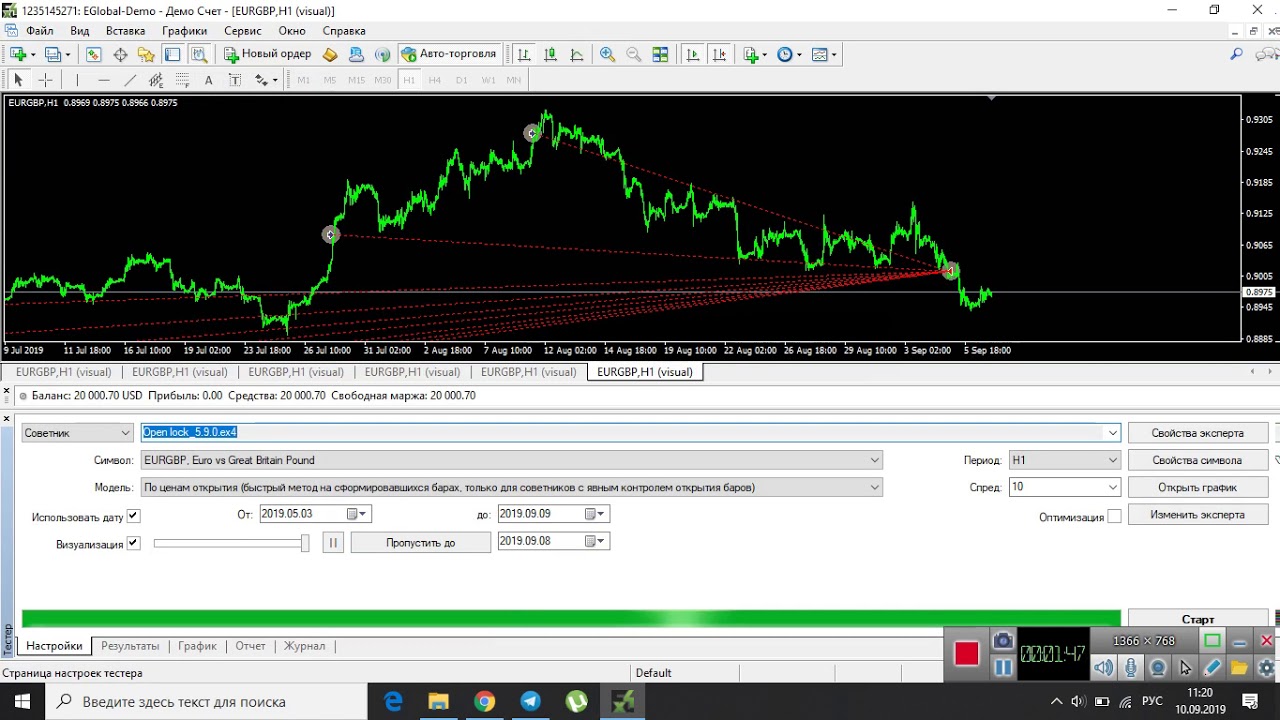Select the text label tool
Viewport: 1280px width, 720px height.
coord(234,80)
